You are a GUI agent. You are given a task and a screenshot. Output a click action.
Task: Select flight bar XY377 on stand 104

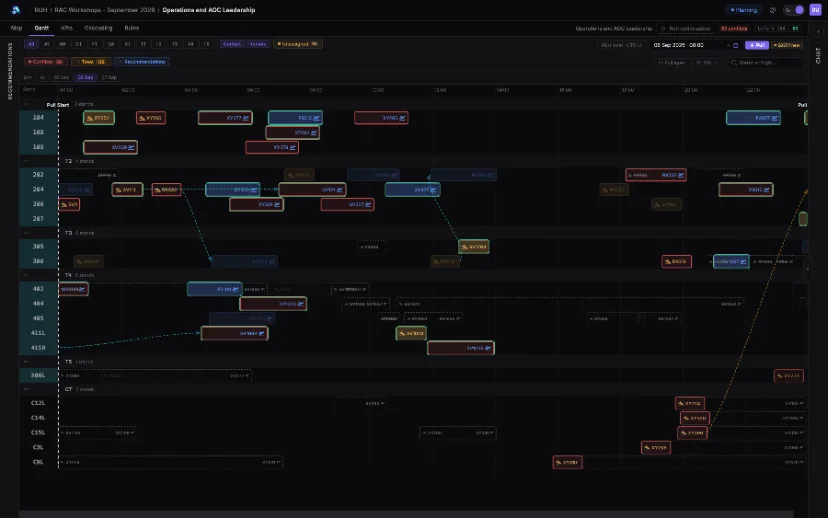(225, 118)
